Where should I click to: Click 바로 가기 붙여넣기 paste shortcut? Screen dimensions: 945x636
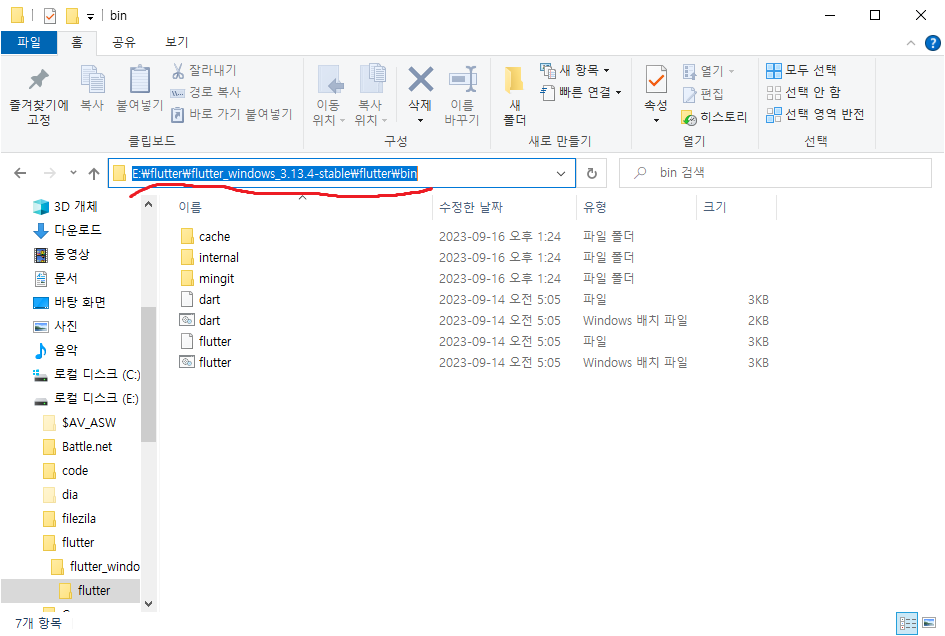232,114
